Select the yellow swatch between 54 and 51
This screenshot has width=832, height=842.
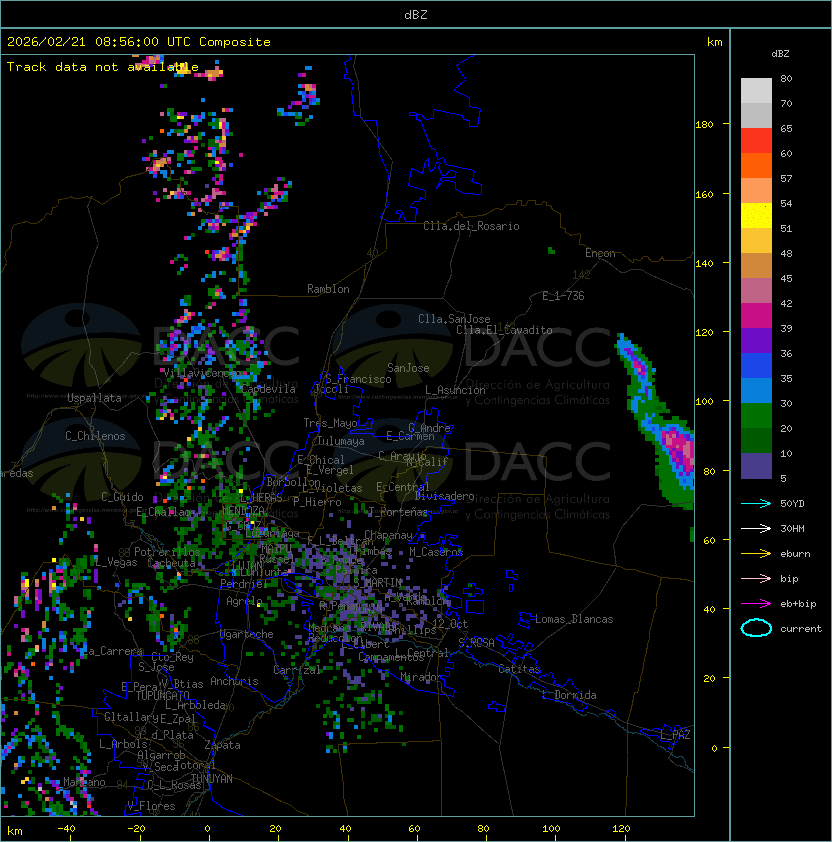[756, 216]
